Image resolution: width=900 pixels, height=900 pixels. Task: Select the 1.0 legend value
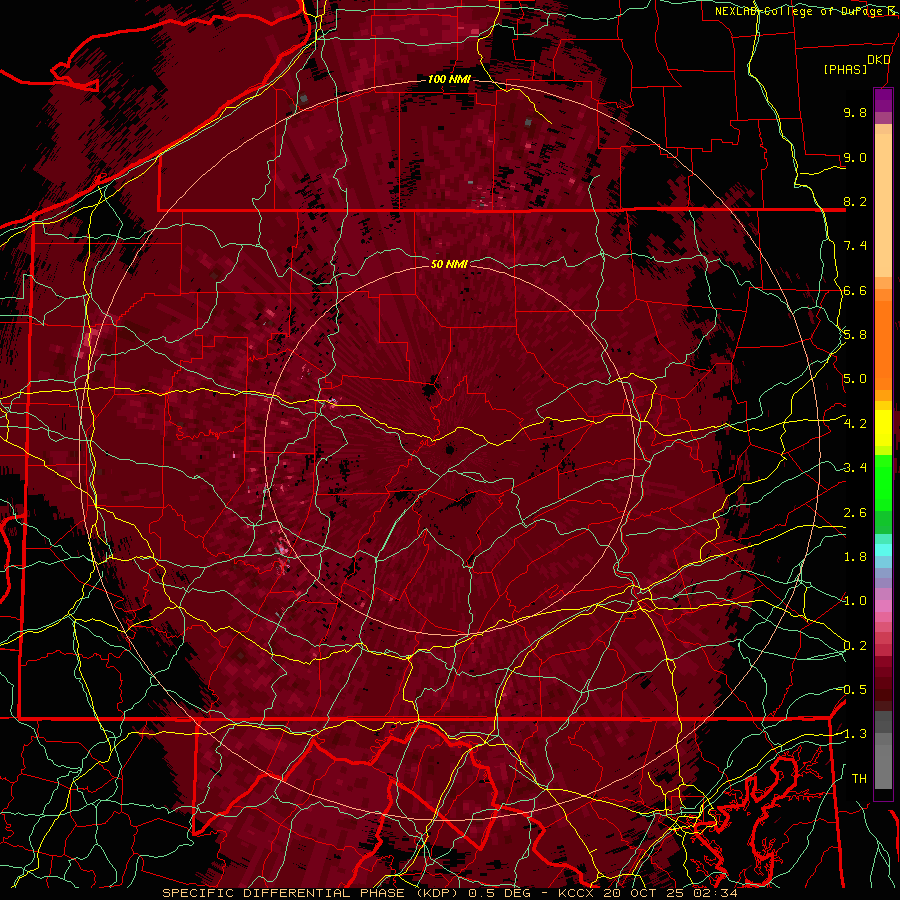click(855, 601)
